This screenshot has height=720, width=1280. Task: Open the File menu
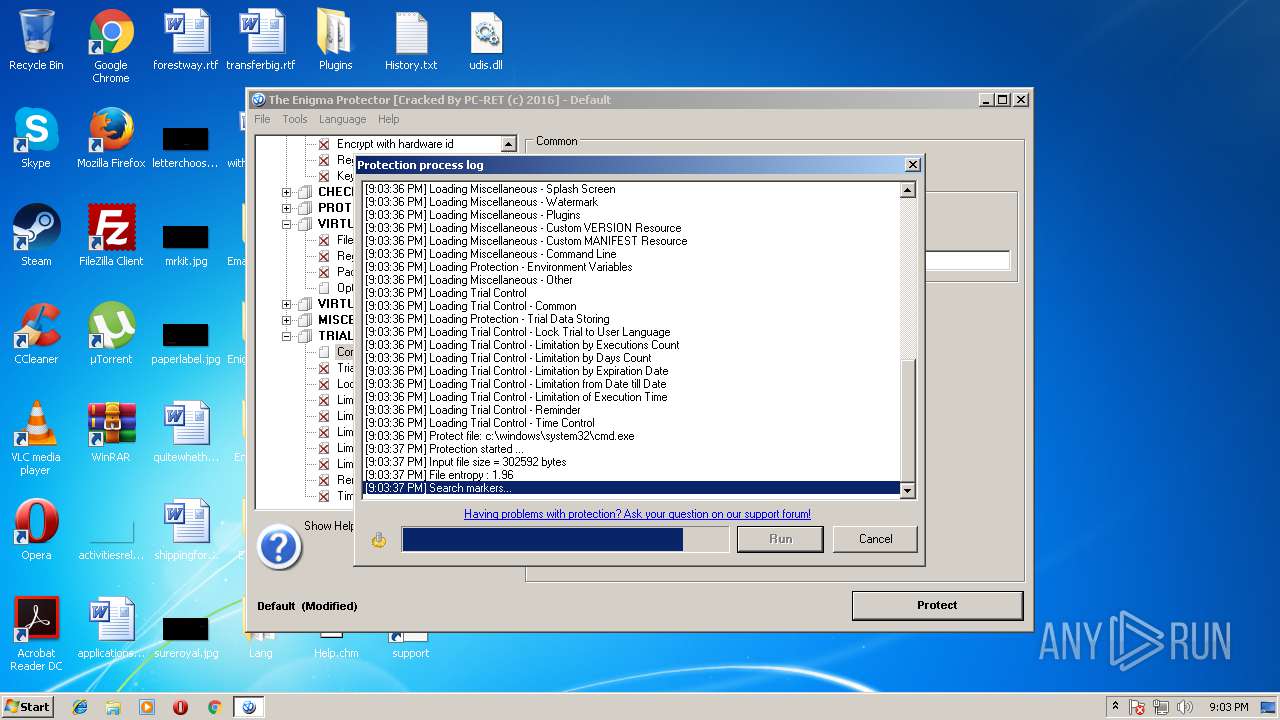click(262, 119)
